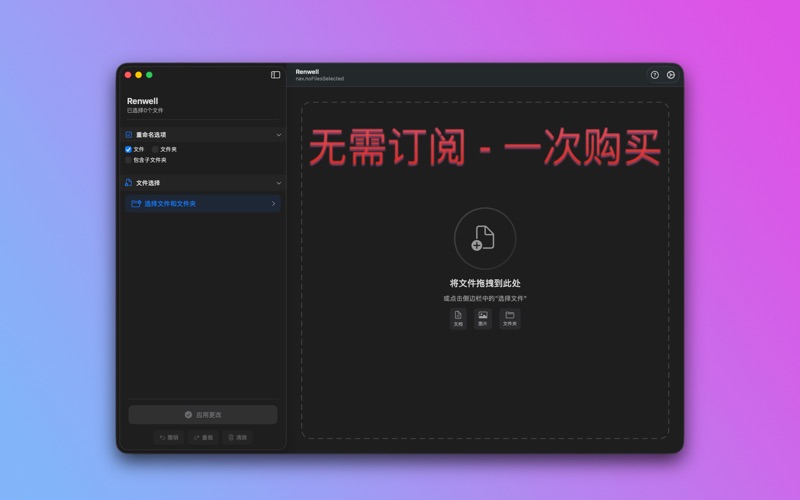Screen dimensions: 800x500
Task: Click the 撤销 undo button
Action: 169,437
